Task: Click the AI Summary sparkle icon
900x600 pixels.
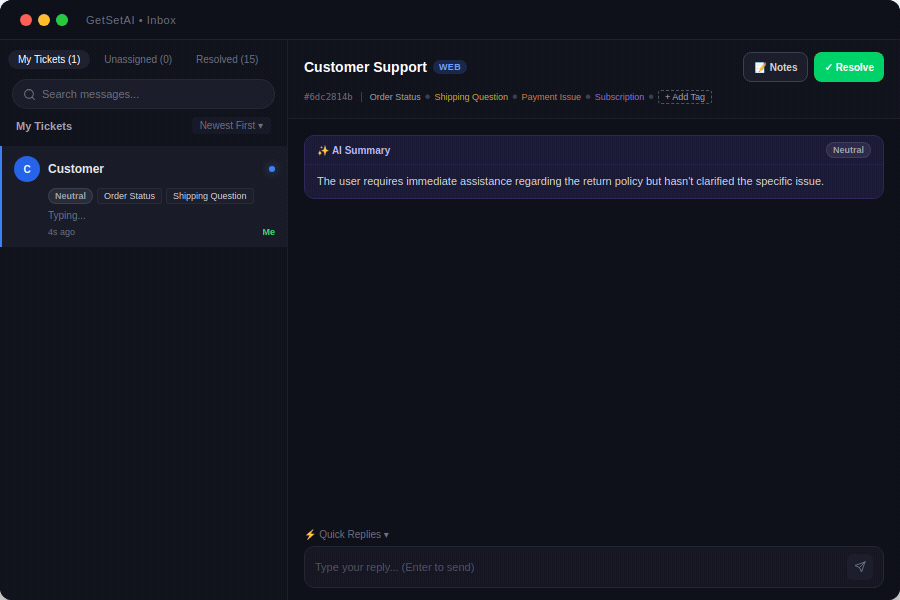Action: point(323,150)
